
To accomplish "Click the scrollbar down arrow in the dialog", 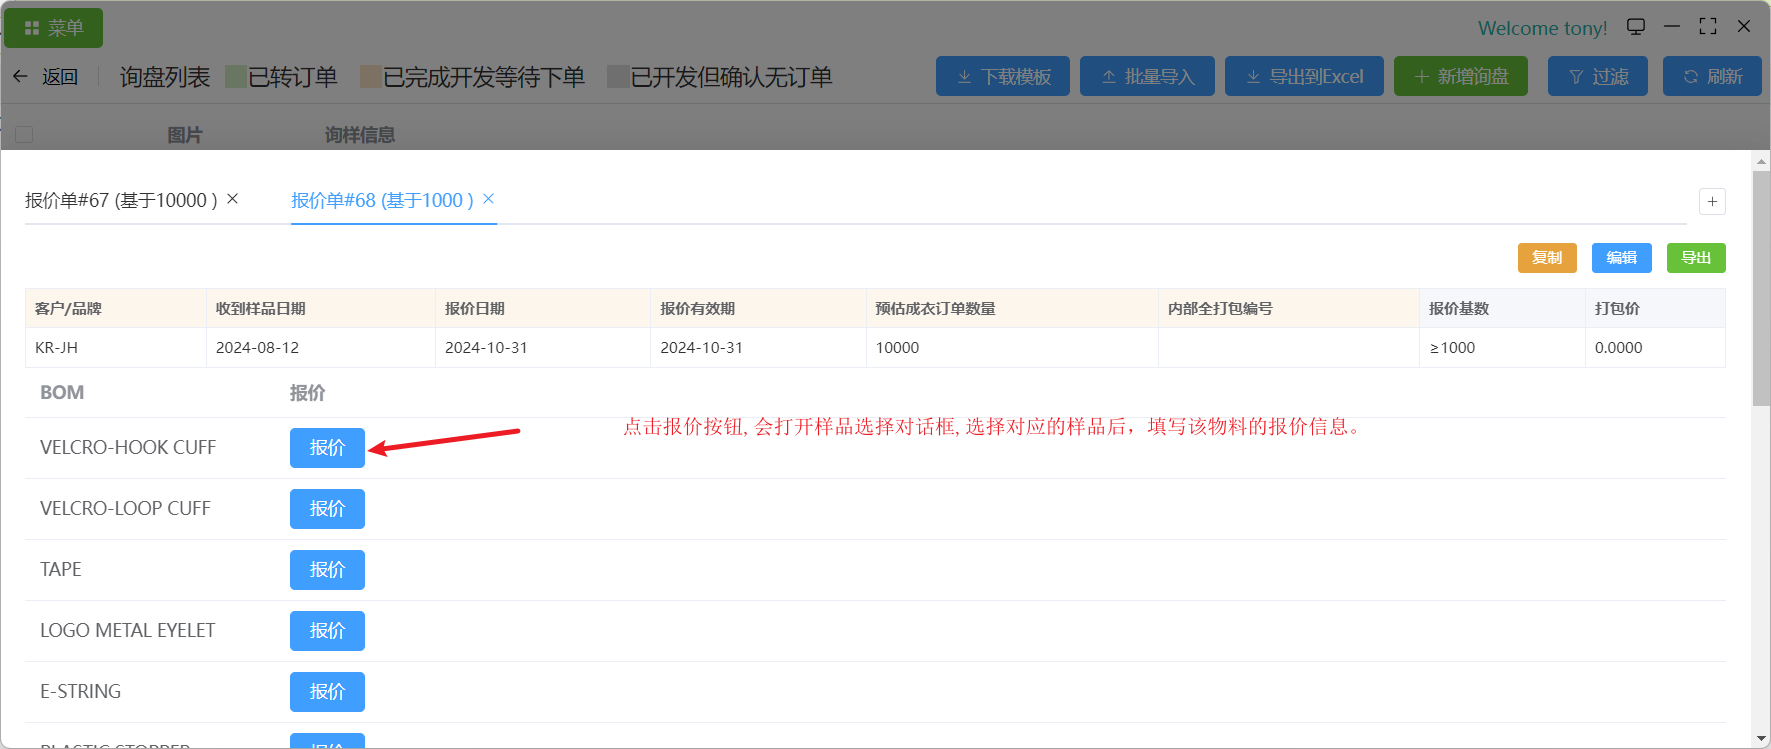I will tap(1761, 739).
